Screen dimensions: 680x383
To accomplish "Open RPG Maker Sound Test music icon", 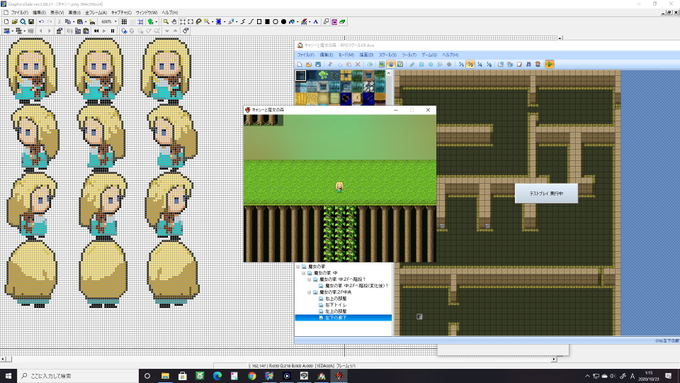I will (x=528, y=64).
